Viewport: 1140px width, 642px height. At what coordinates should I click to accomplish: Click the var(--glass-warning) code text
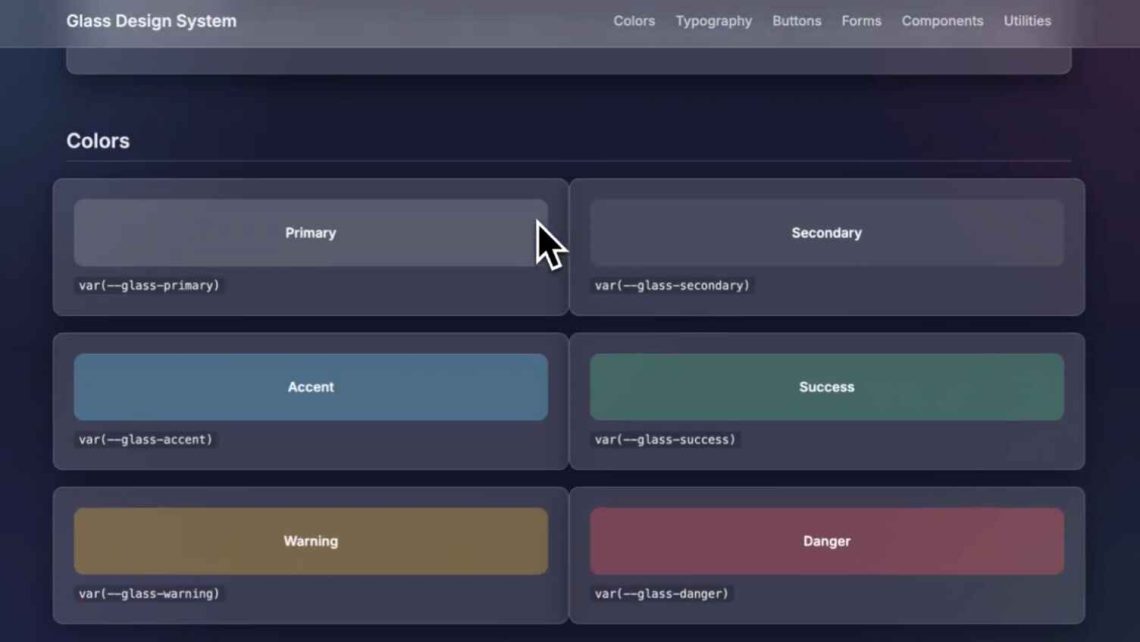tap(147, 592)
